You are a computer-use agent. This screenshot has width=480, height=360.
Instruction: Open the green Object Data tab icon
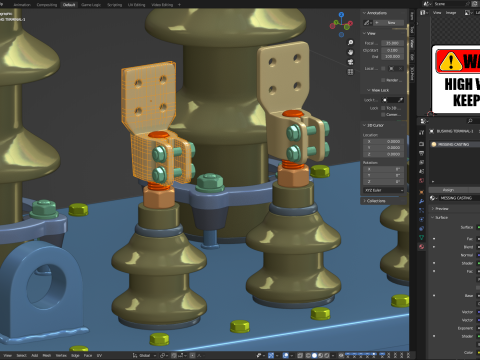point(421,237)
